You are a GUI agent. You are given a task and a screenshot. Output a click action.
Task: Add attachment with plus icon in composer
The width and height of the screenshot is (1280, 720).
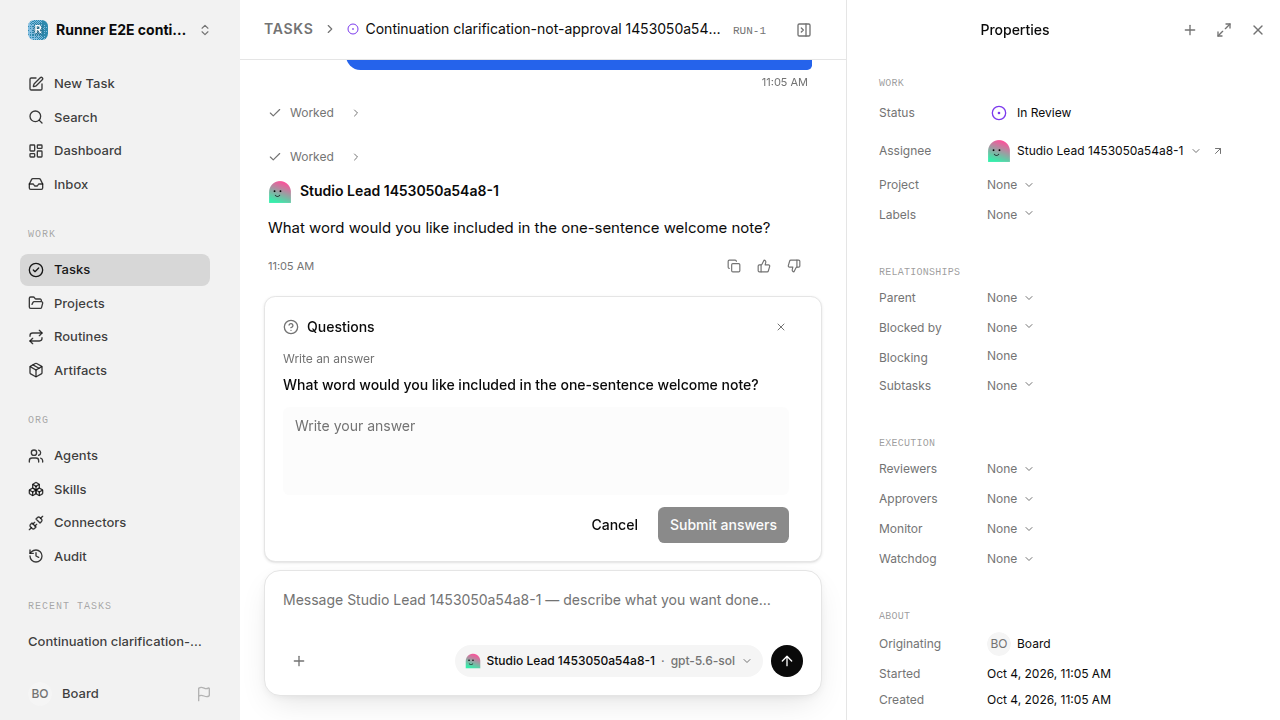299,661
